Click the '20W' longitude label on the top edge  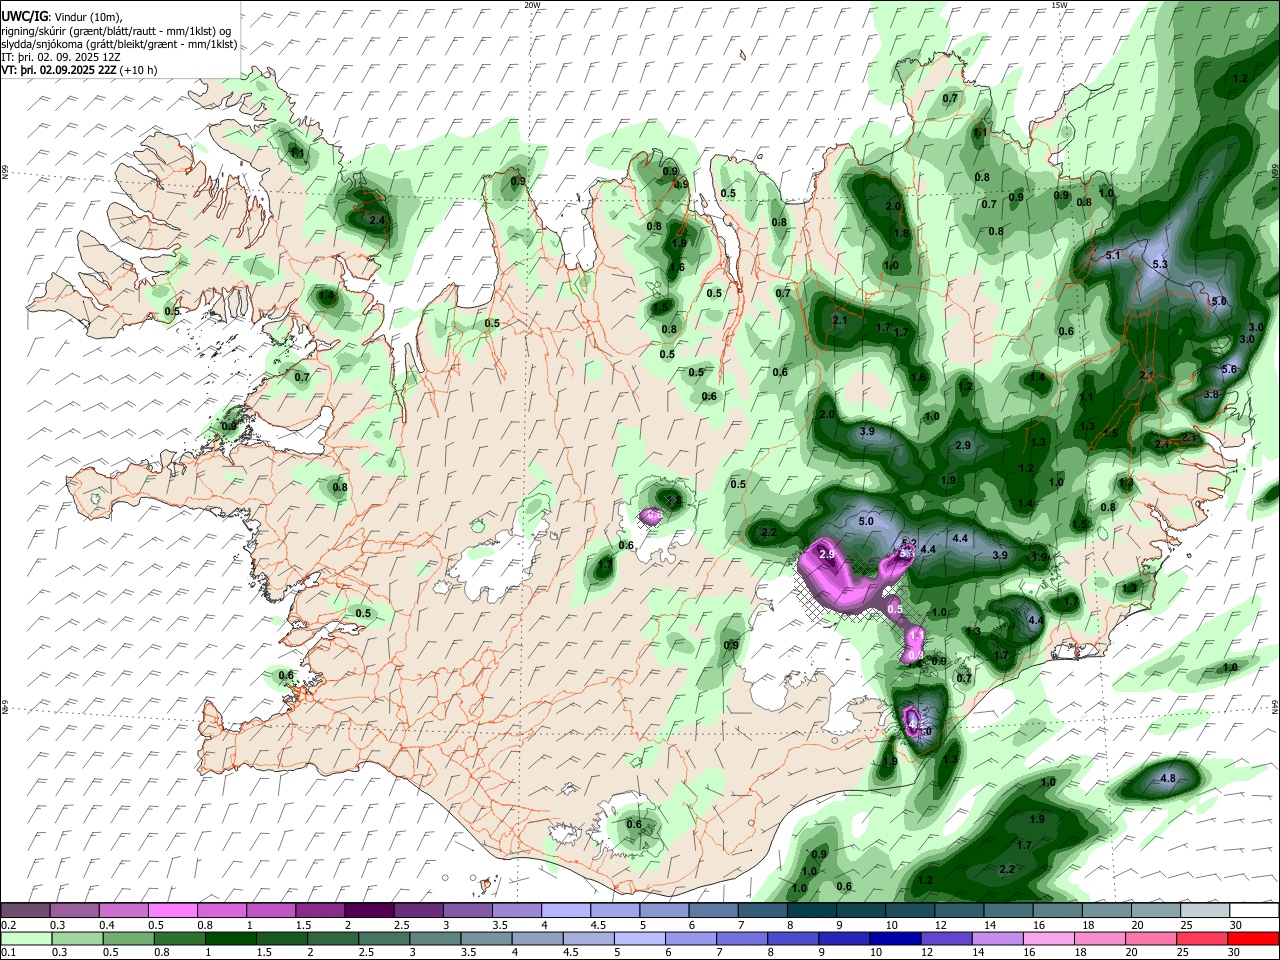click(532, 5)
